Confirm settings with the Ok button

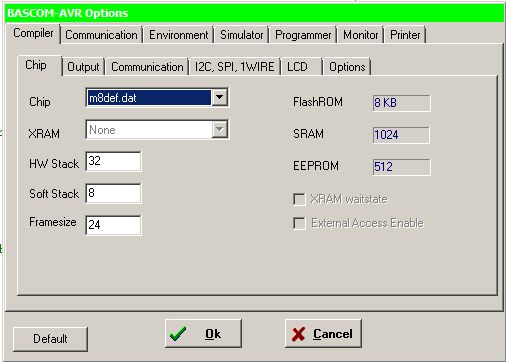coord(203,333)
